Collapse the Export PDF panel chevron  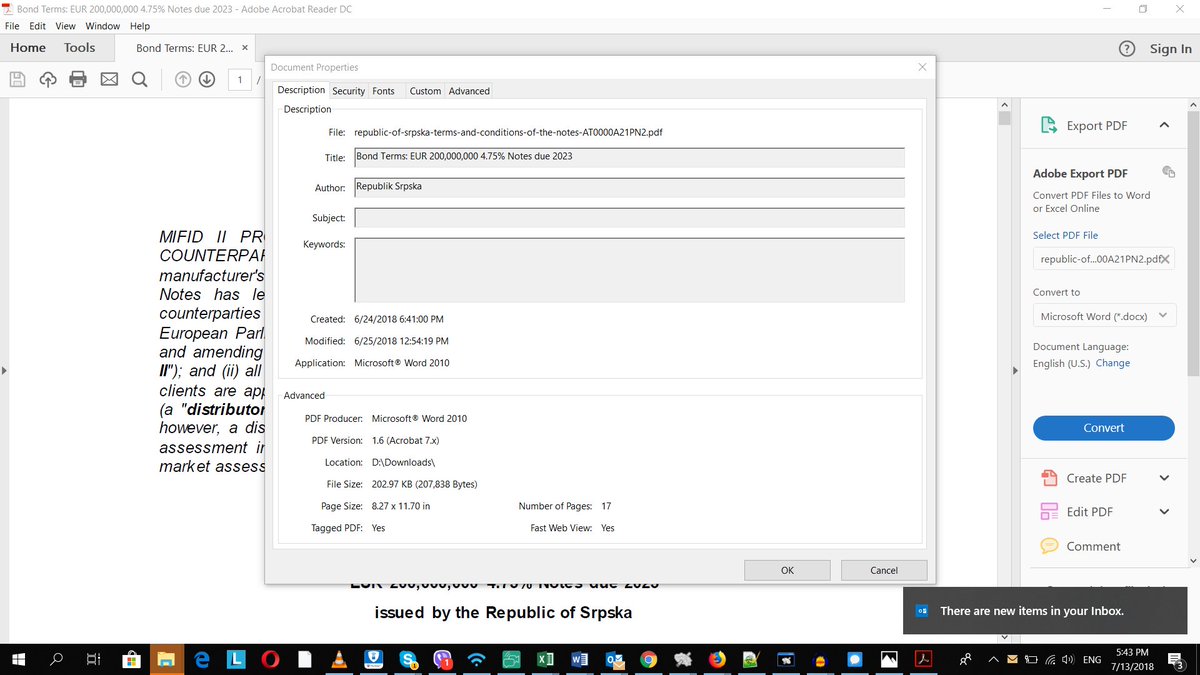[1164, 125]
